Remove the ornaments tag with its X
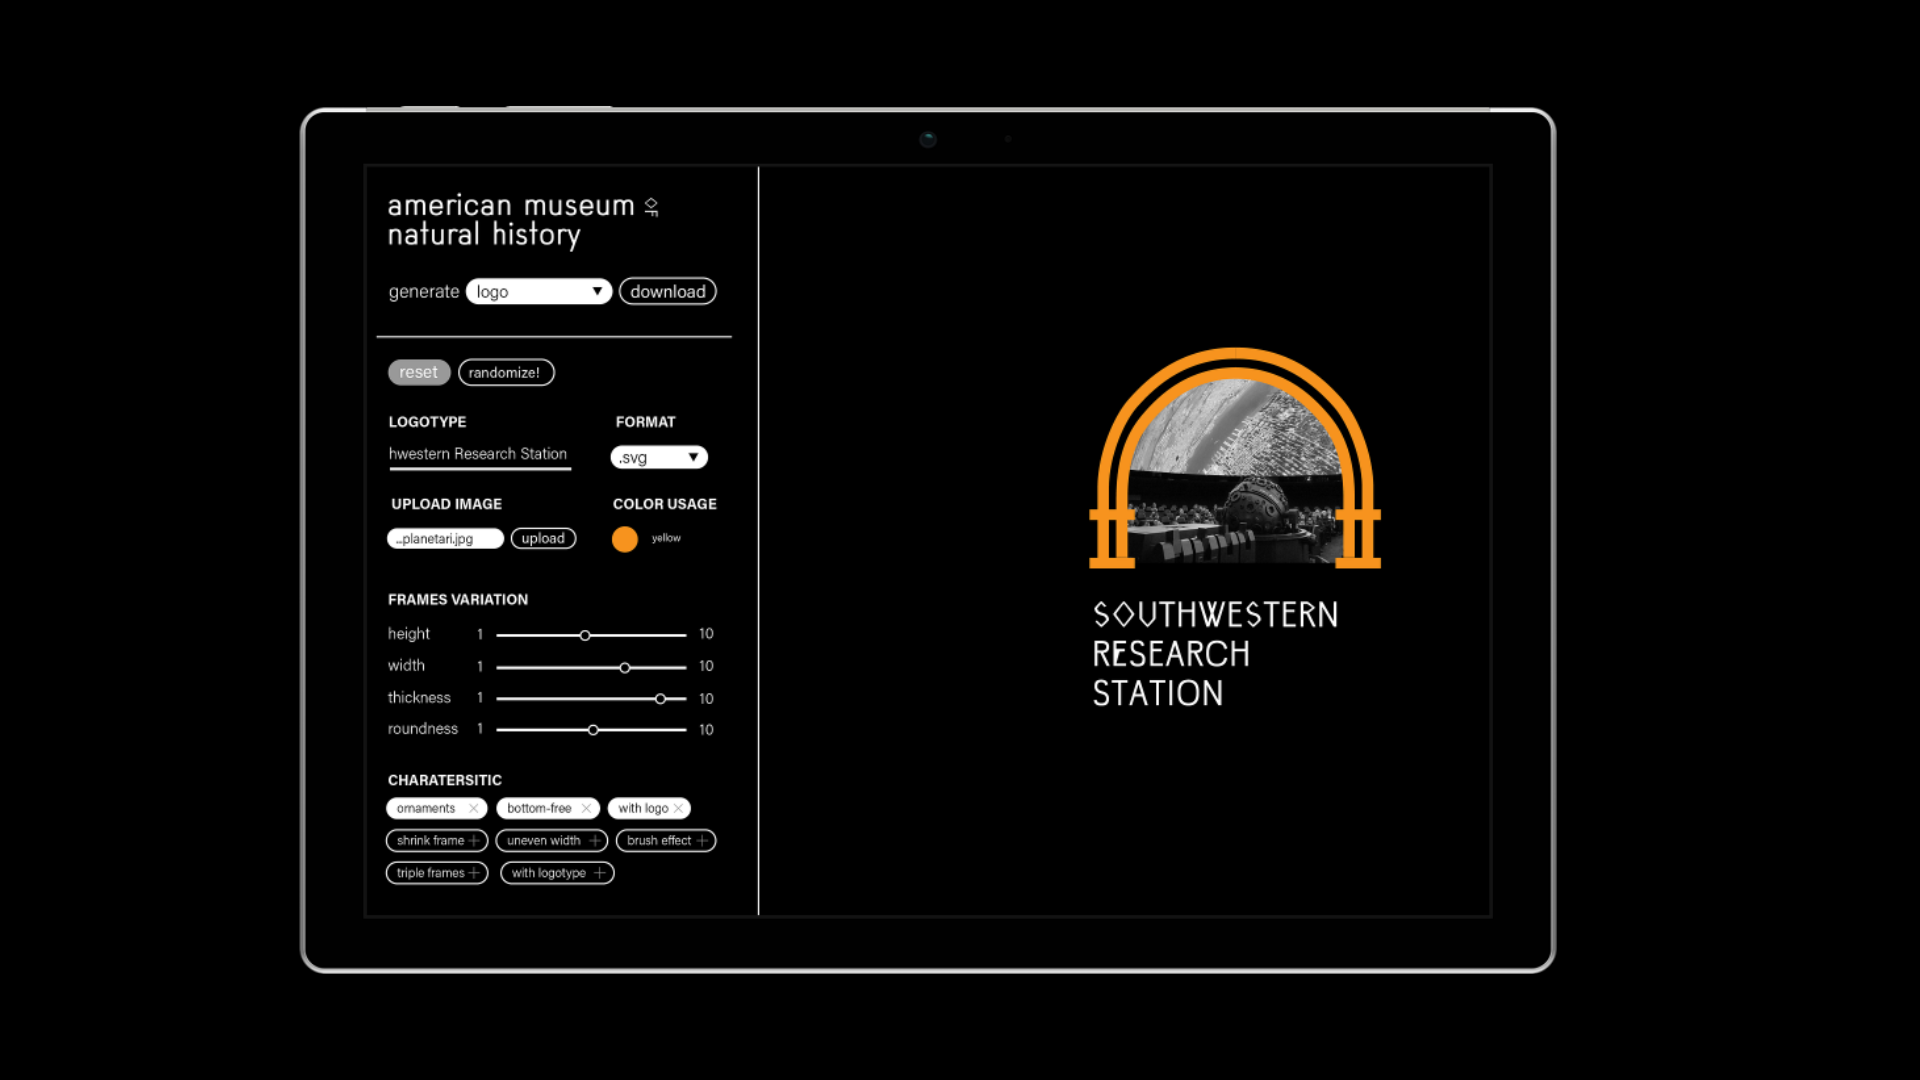 pos(474,808)
